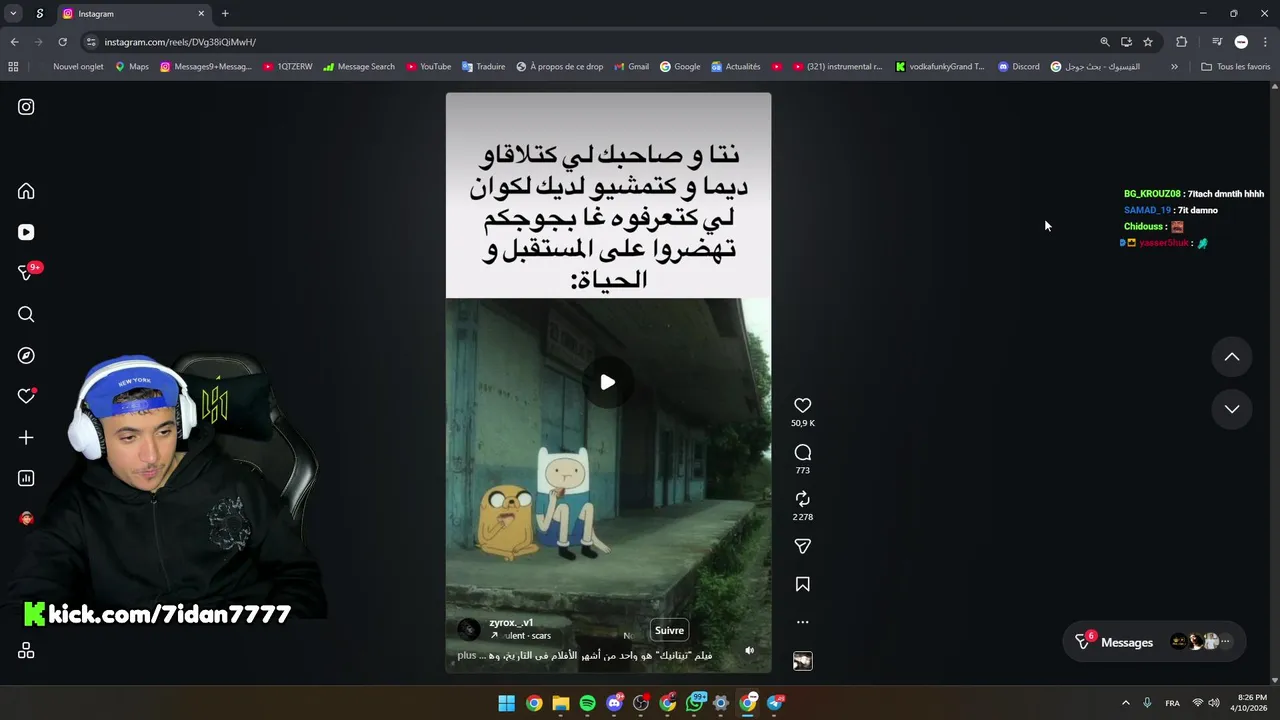Go to next reel with down chevron
1280x720 pixels.
(x=1232, y=409)
